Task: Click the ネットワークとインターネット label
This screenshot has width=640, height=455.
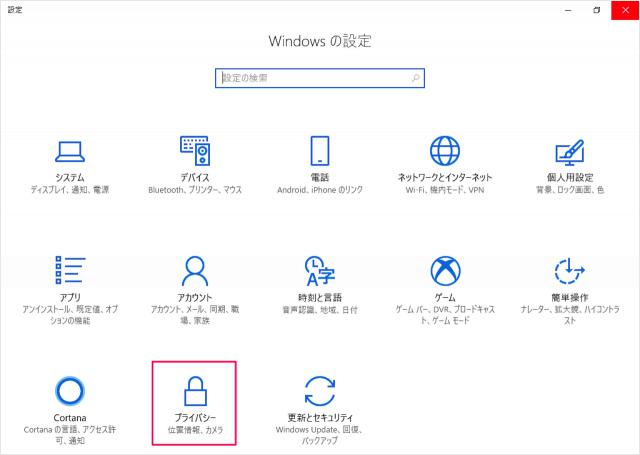Action: [445, 178]
